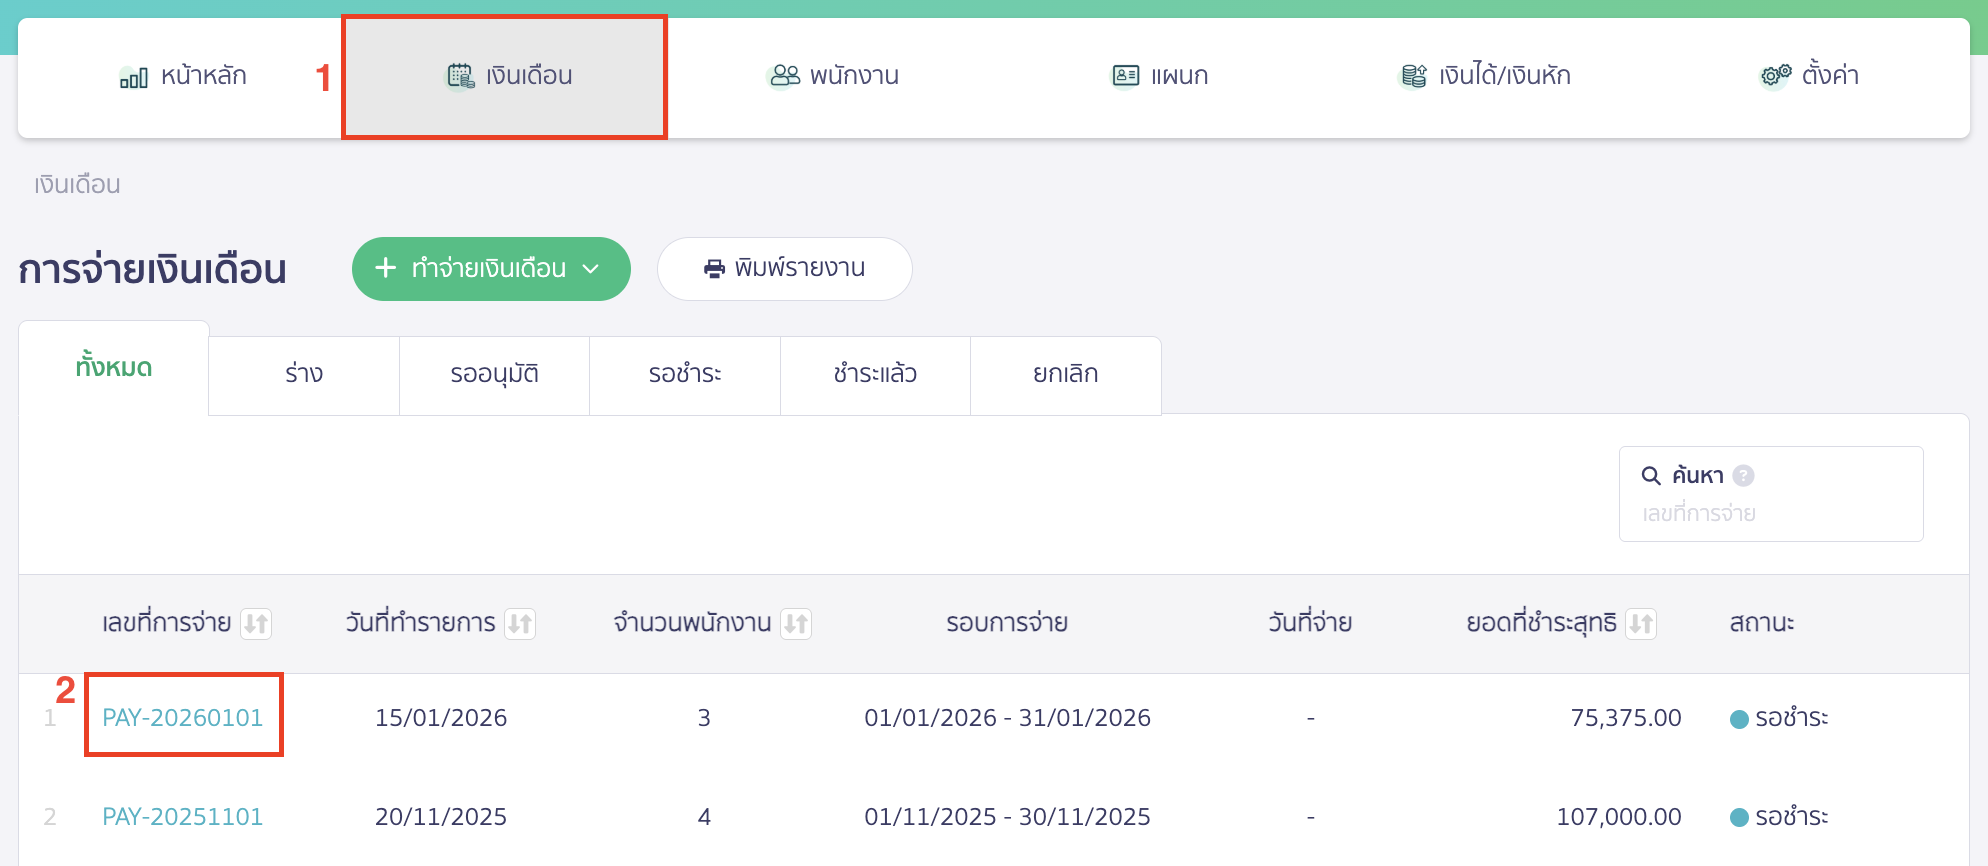Sort by payment number column
The width and height of the screenshot is (1988, 866).
256,624
